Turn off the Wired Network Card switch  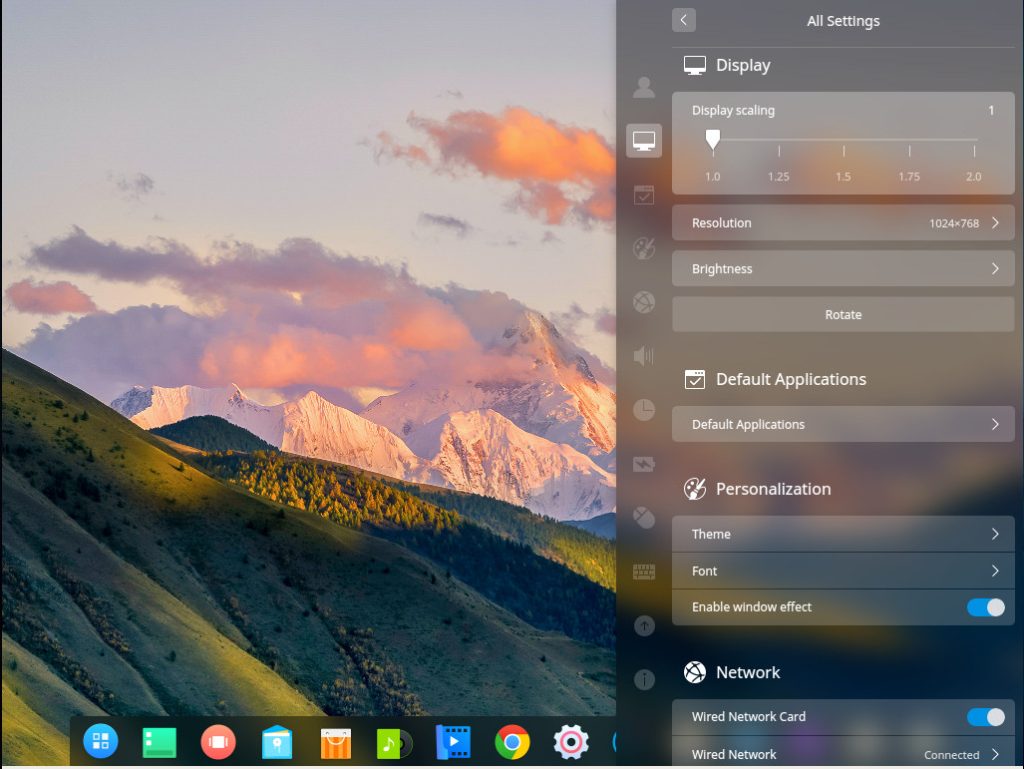click(985, 717)
